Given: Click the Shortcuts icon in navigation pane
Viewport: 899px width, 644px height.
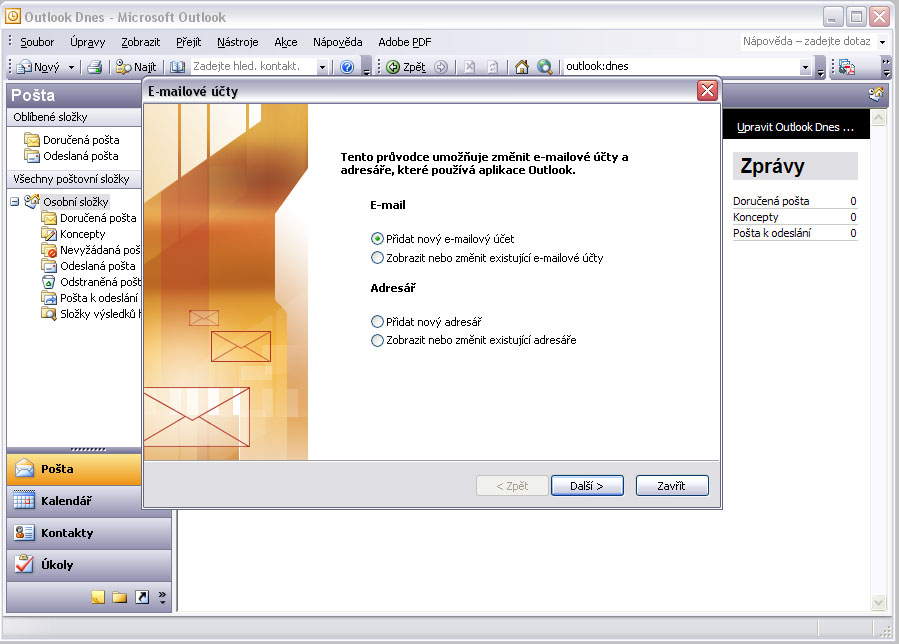Looking at the screenshot, I should pyautogui.click(x=142, y=597).
